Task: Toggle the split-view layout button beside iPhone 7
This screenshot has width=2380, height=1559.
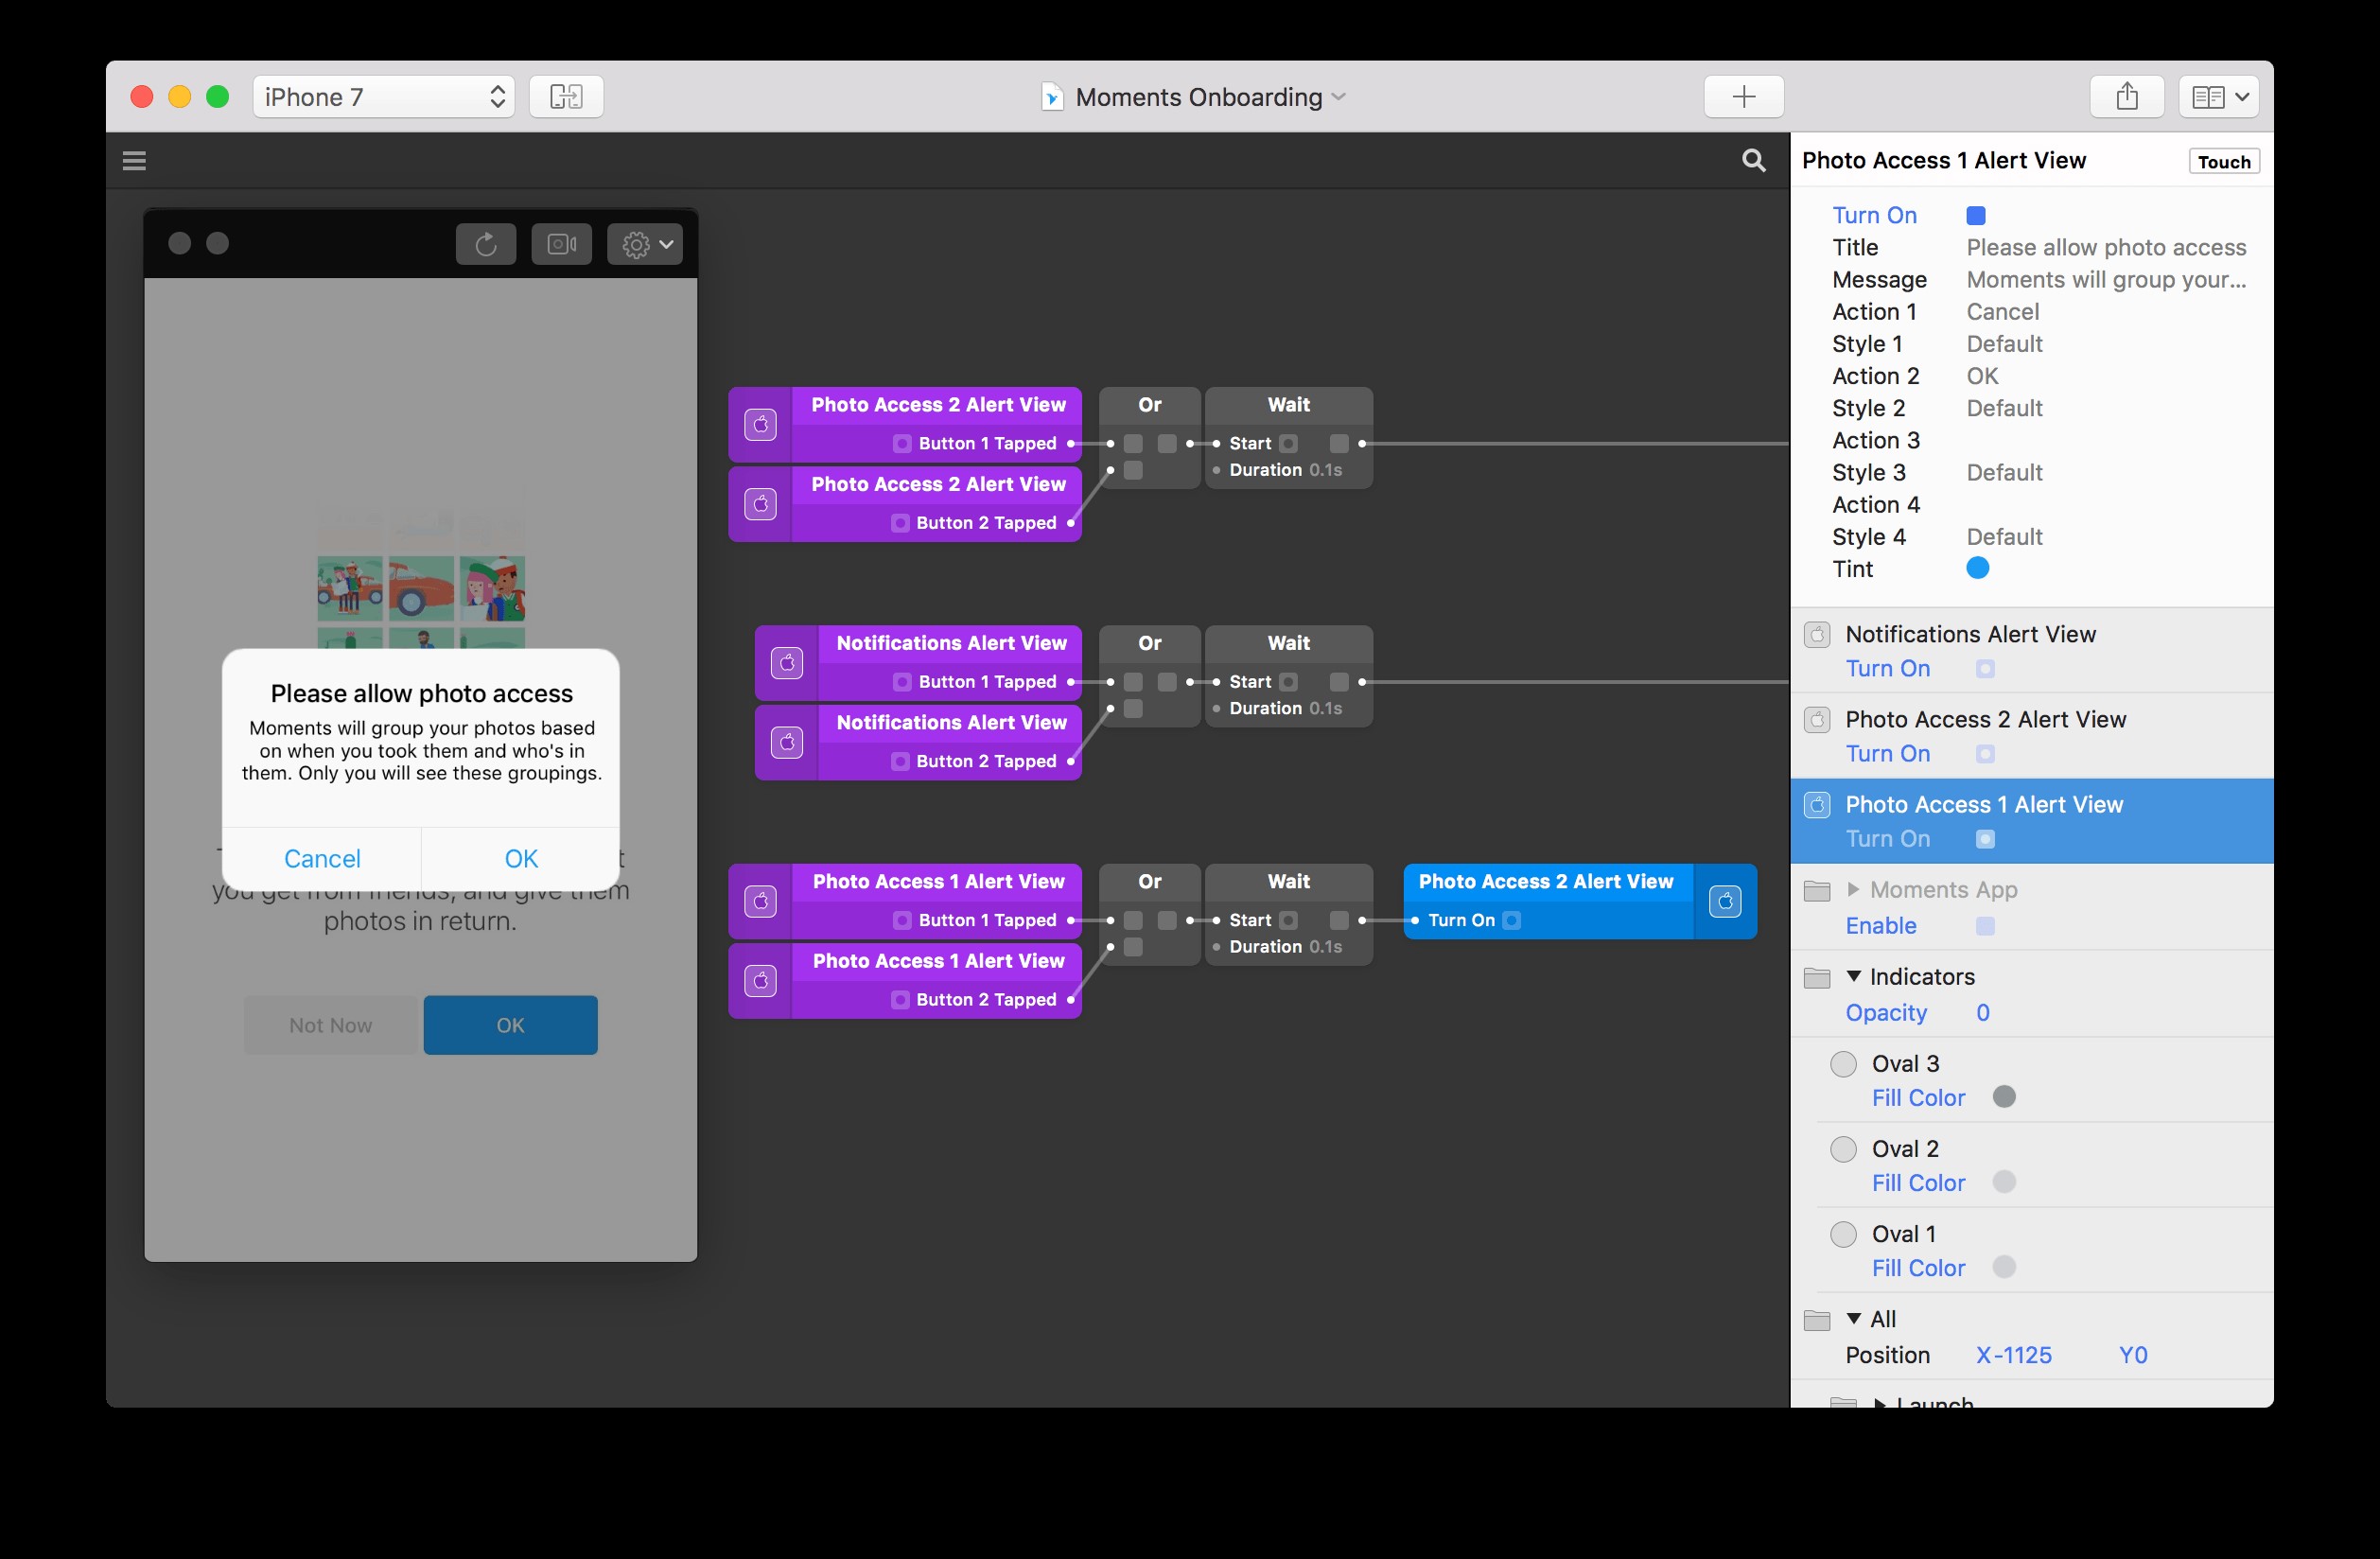Action: (566, 97)
